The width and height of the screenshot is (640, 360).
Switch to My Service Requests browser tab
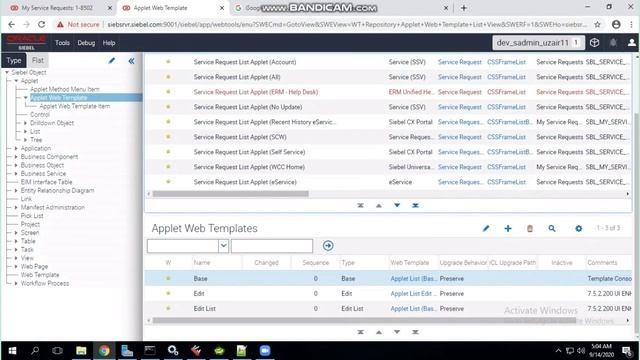coord(57,8)
